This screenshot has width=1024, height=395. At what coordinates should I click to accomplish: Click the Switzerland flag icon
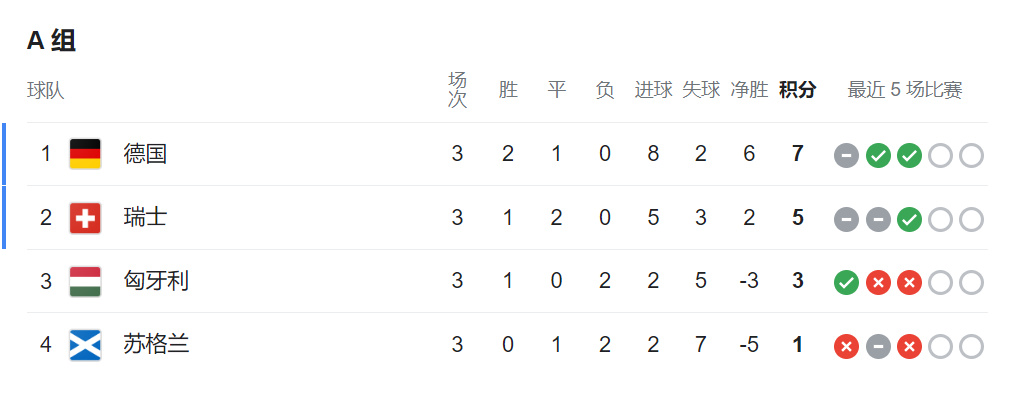[85, 217]
